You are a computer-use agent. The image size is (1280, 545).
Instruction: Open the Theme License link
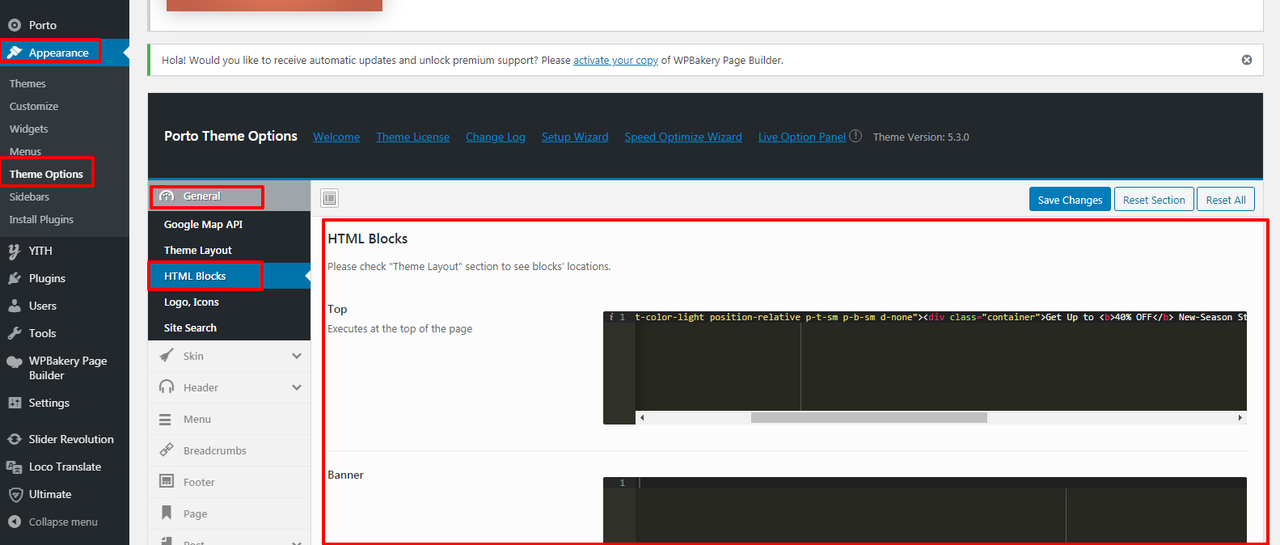[413, 137]
